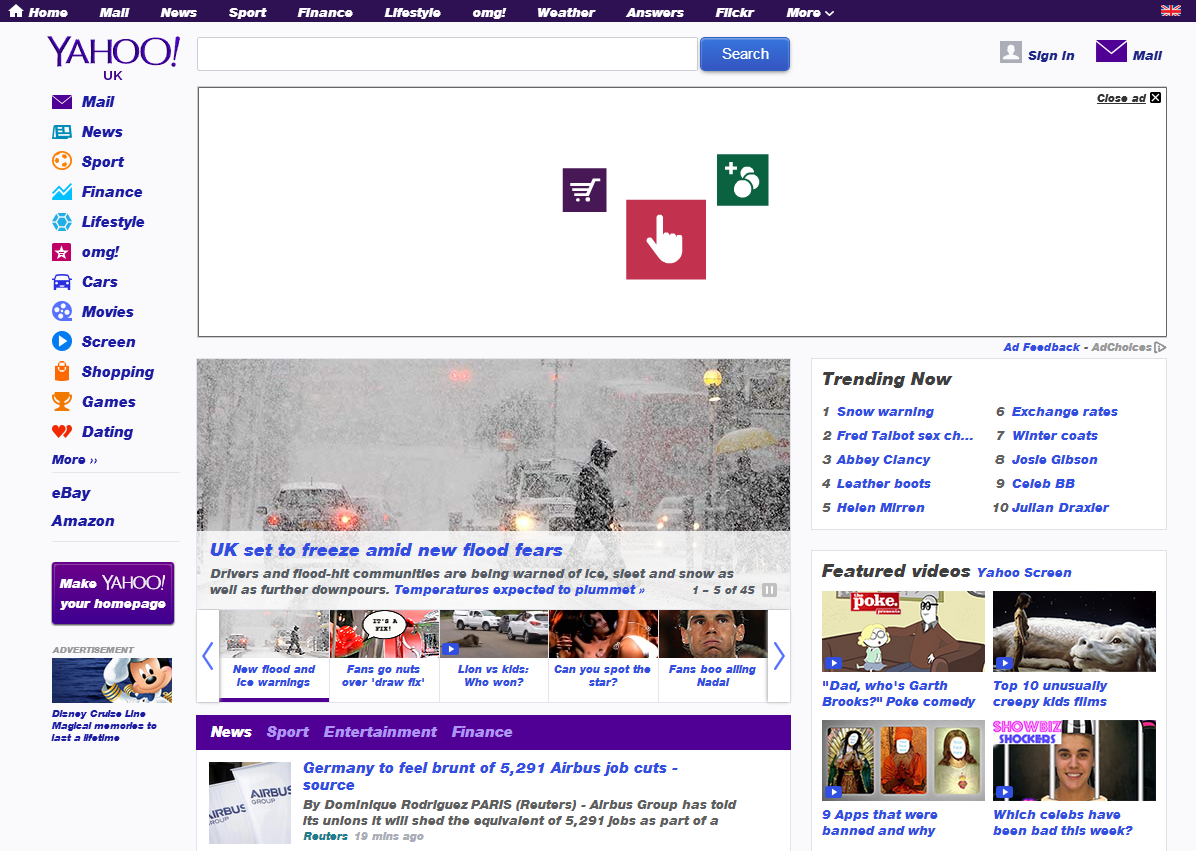Click the green plus circles icon in ad
Viewport: 1196px width, 851px height.
[x=742, y=180]
